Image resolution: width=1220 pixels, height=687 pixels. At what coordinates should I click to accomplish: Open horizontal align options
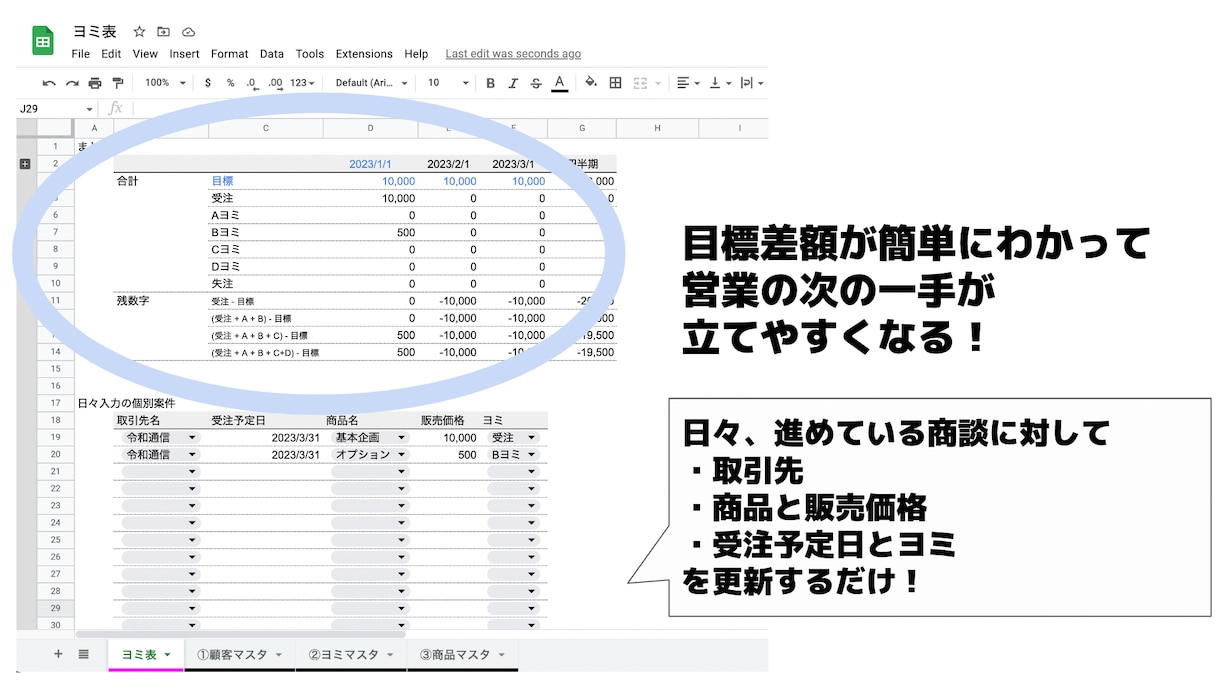point(688,83)
